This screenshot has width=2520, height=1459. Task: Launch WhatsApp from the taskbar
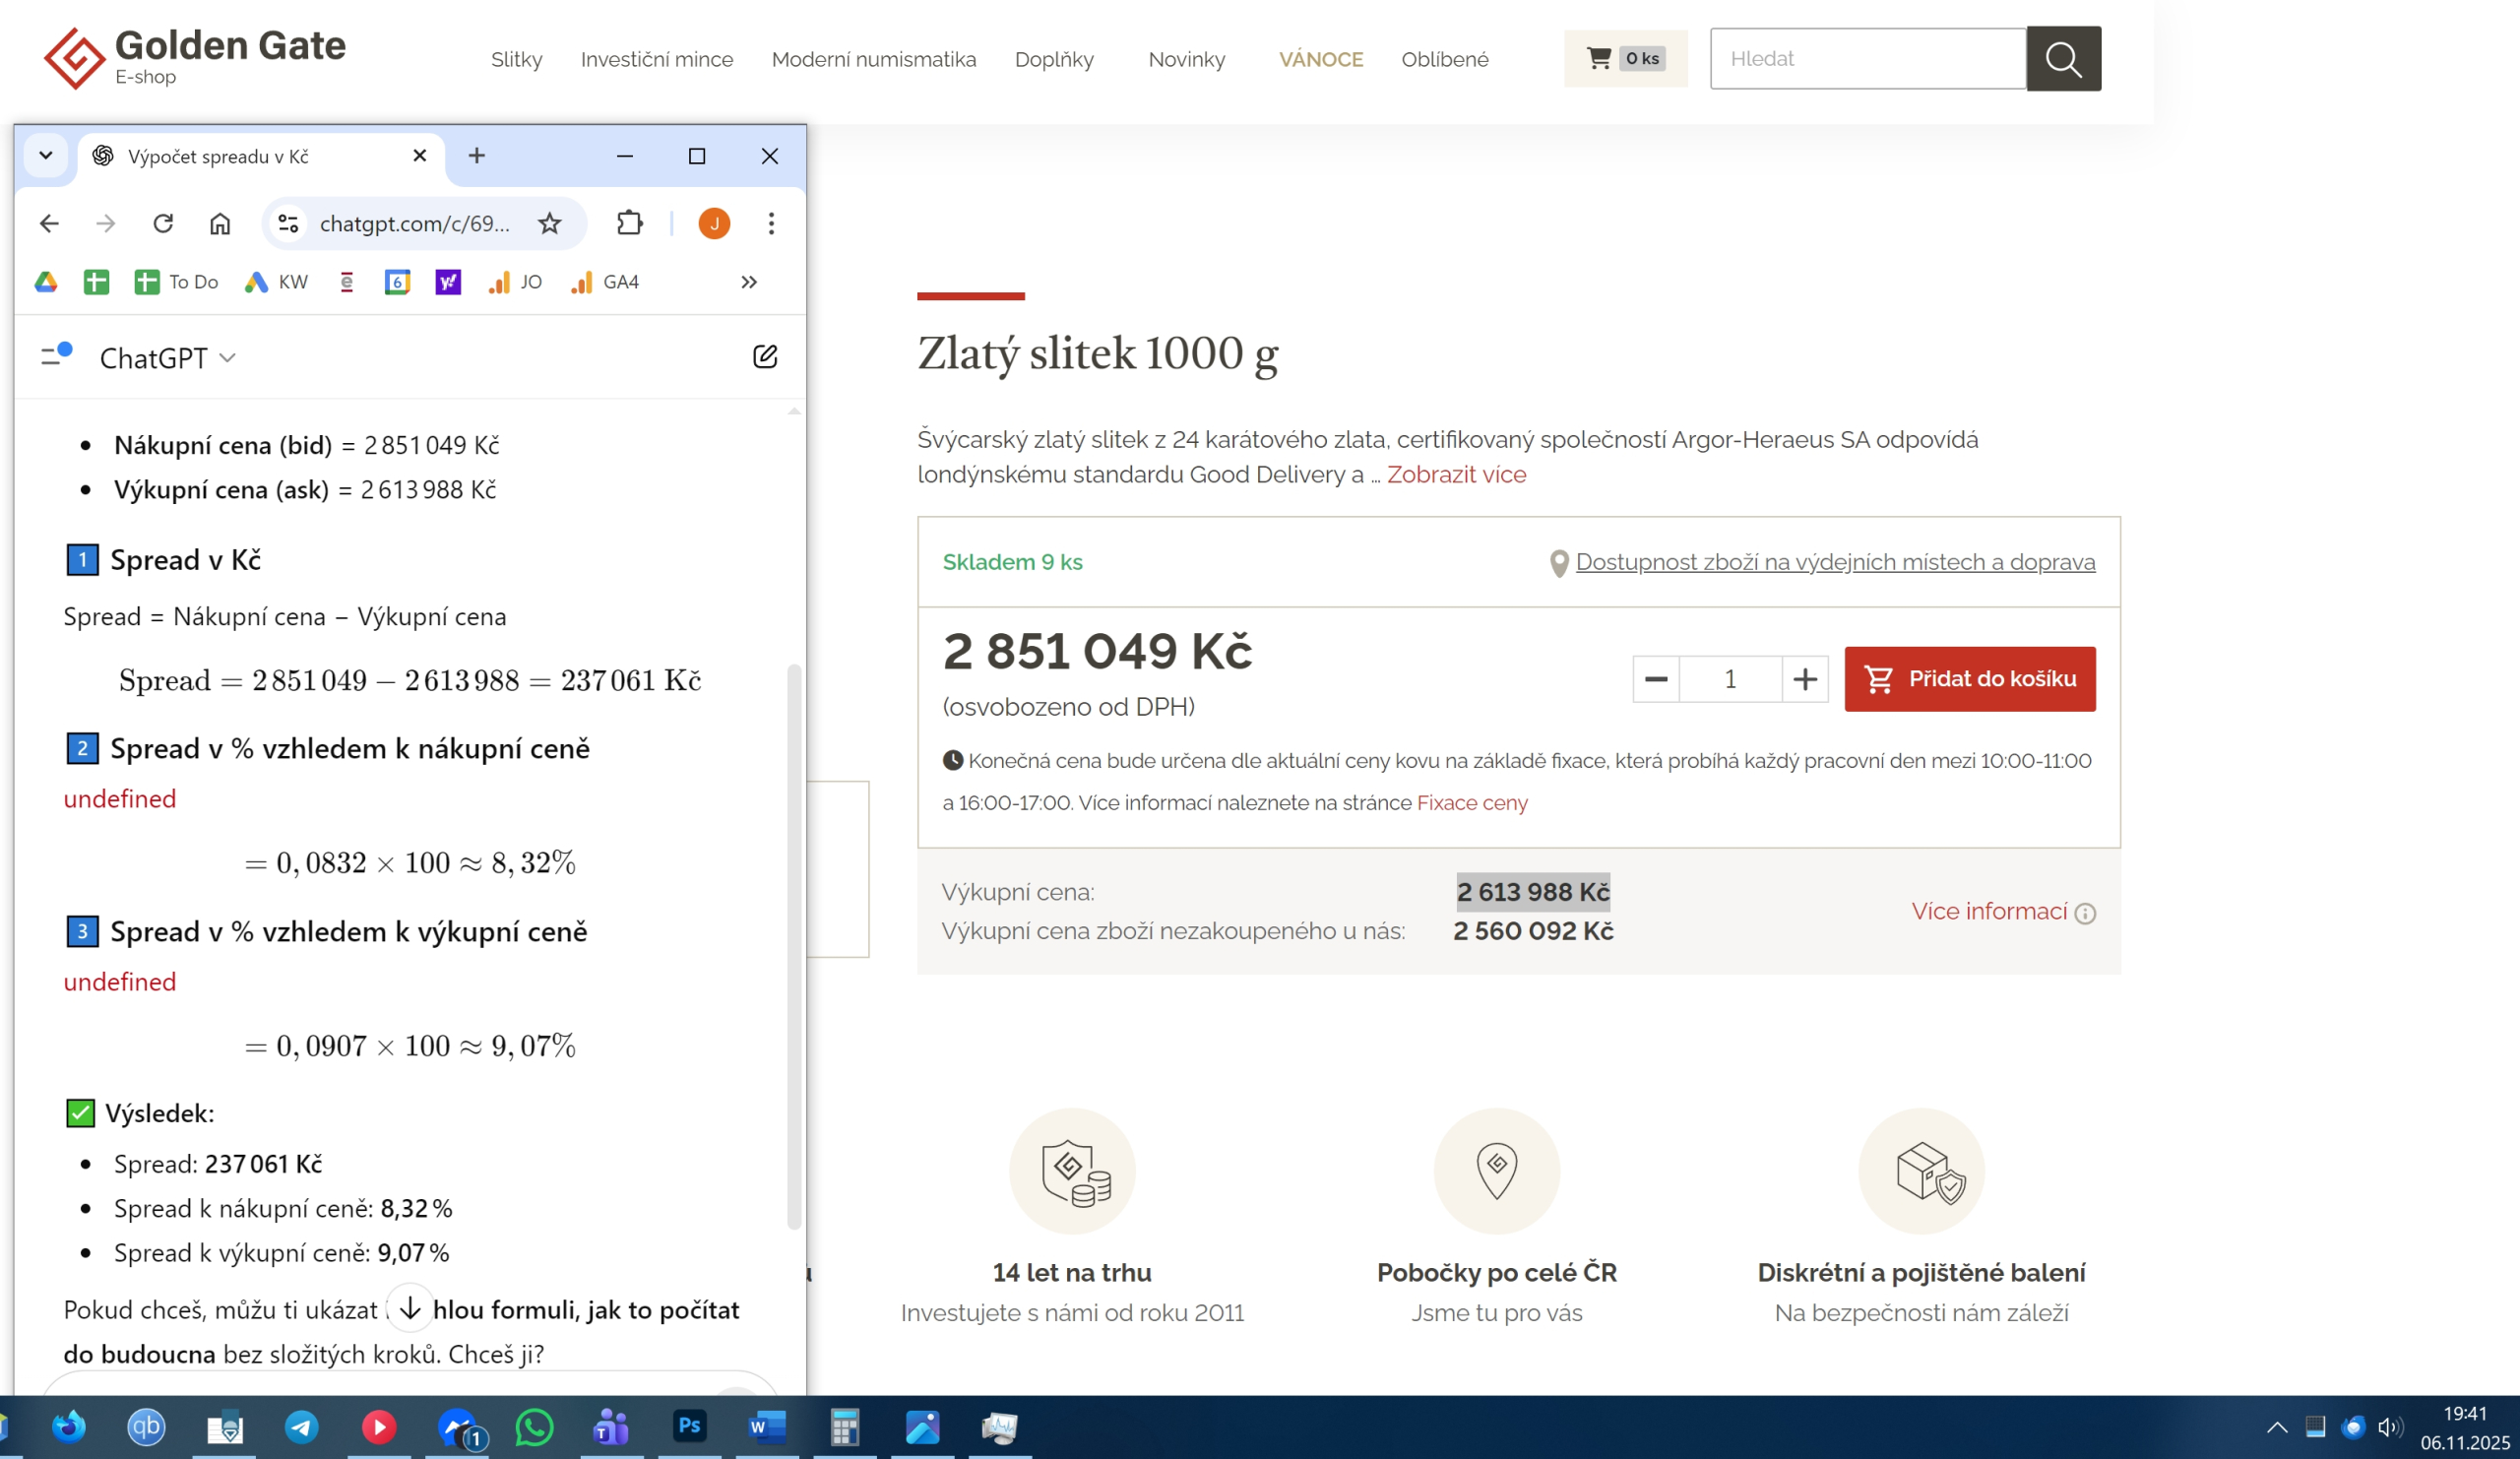click(x=534, y=1427)
